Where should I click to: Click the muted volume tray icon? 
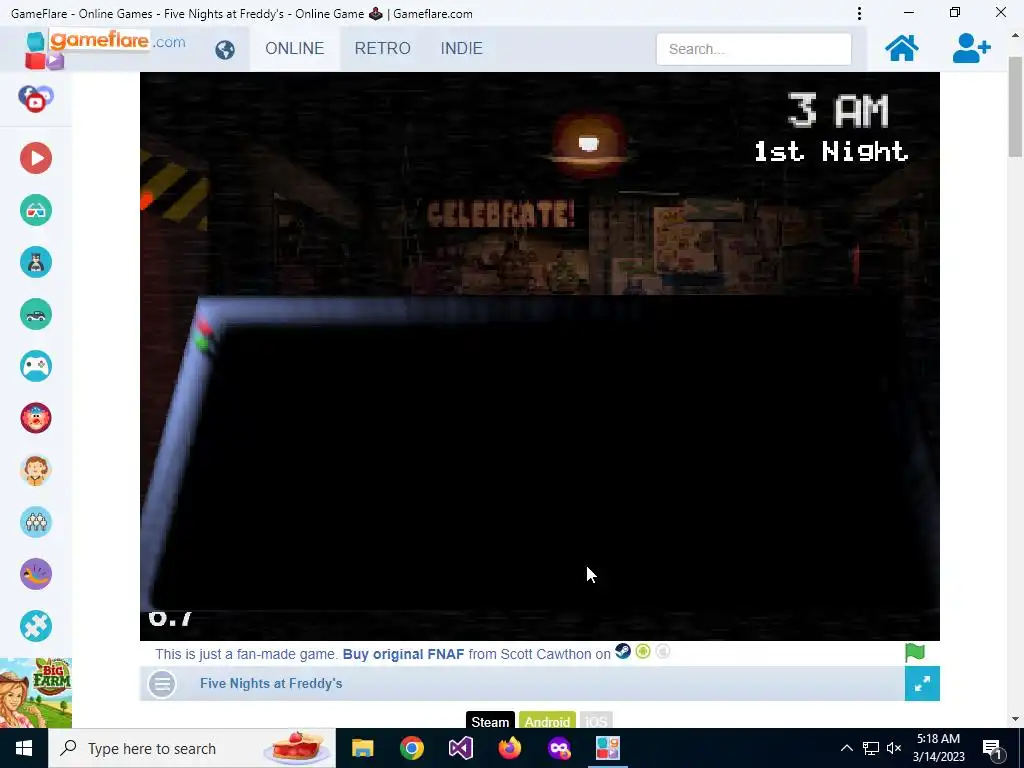[x=894, y=748]
